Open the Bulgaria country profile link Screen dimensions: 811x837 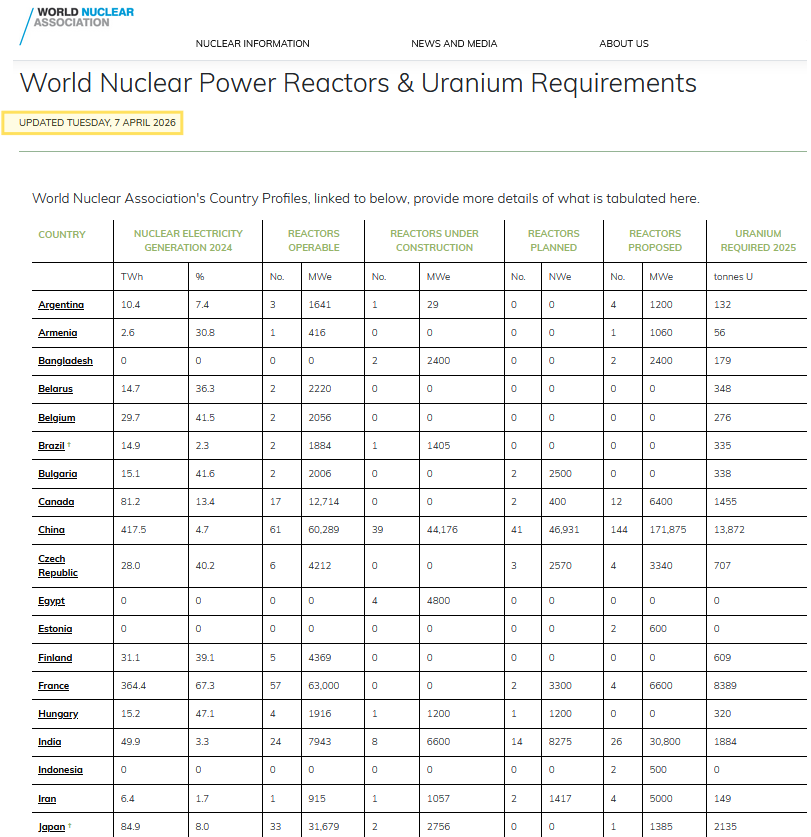coord(58,473)
